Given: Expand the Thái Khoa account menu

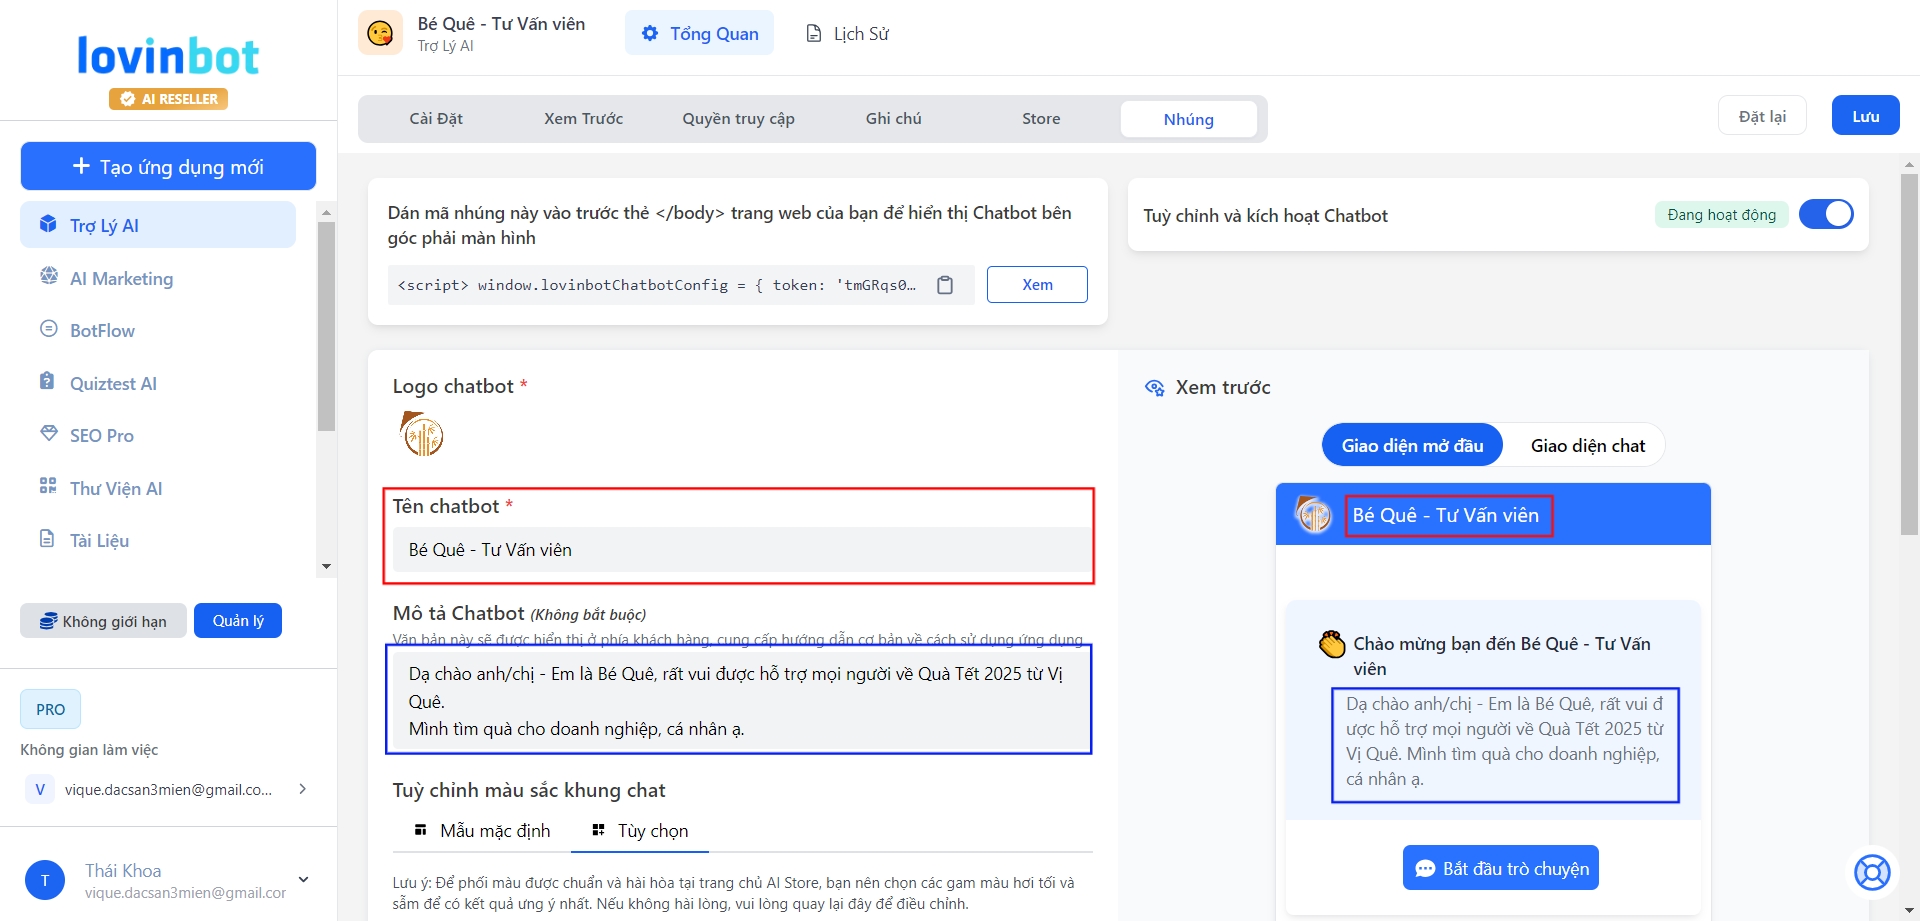Looking at the screenshot, I should pyautogui.click(x=303, y=880).
